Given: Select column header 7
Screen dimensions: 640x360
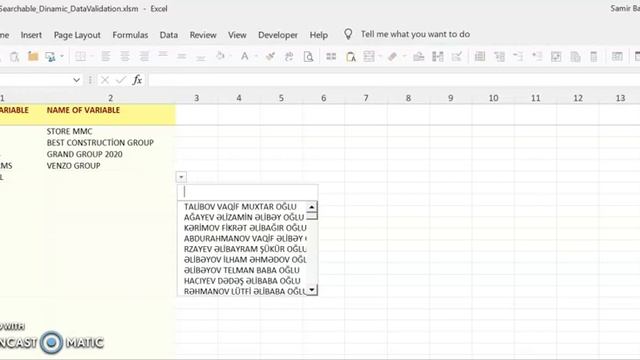Looking at the screenshot, I should 366,98.
